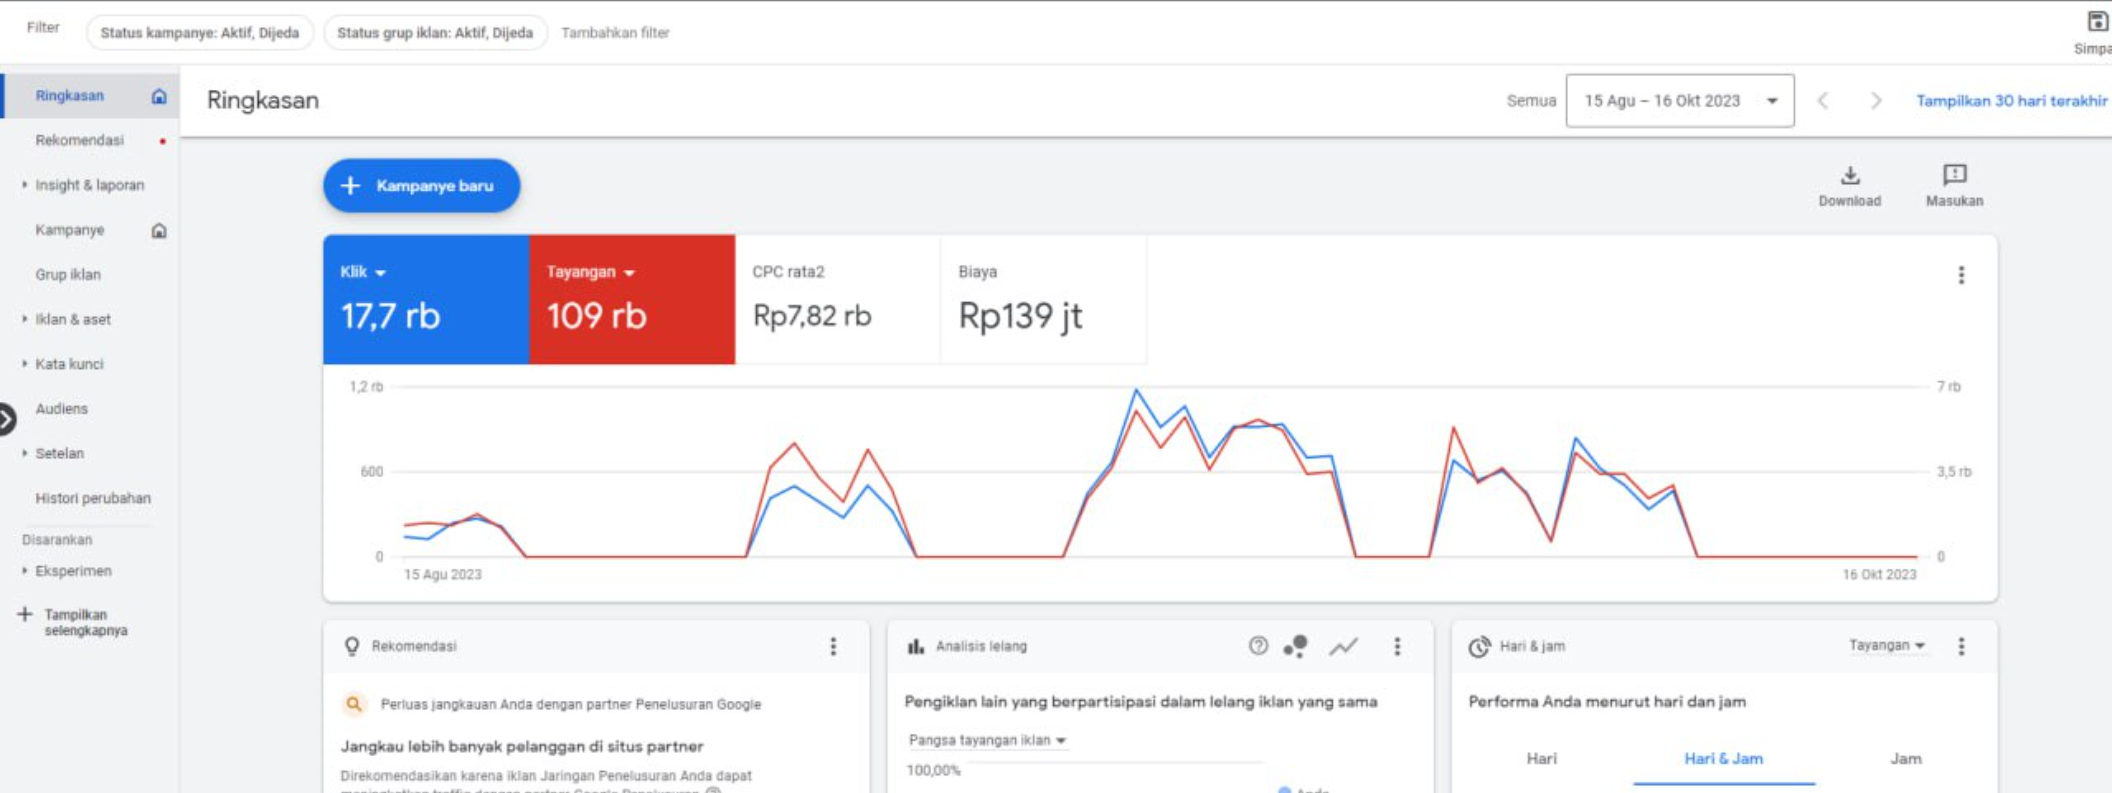Go to the previous date range
The height and width of the screenshot is (793, 2112).
[1823, 101]
